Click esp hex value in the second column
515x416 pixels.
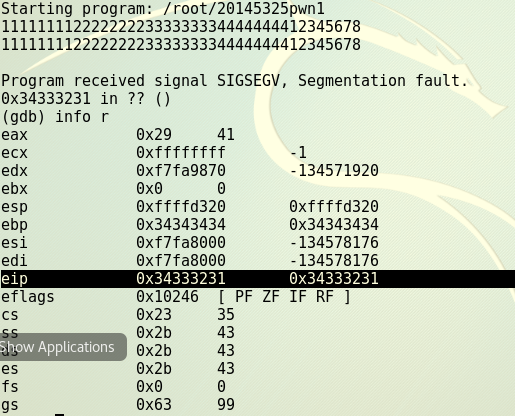[181, 207]
